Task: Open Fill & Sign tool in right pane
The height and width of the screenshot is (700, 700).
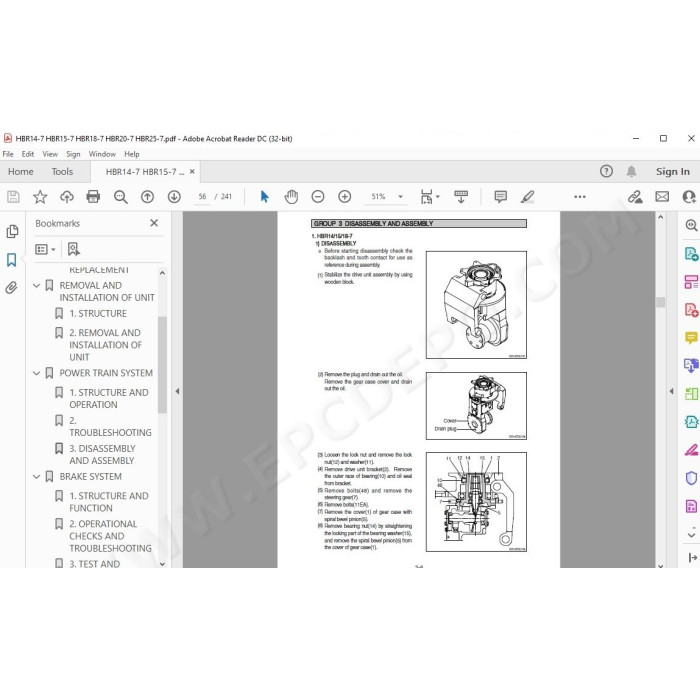Action: click(692, 450)
